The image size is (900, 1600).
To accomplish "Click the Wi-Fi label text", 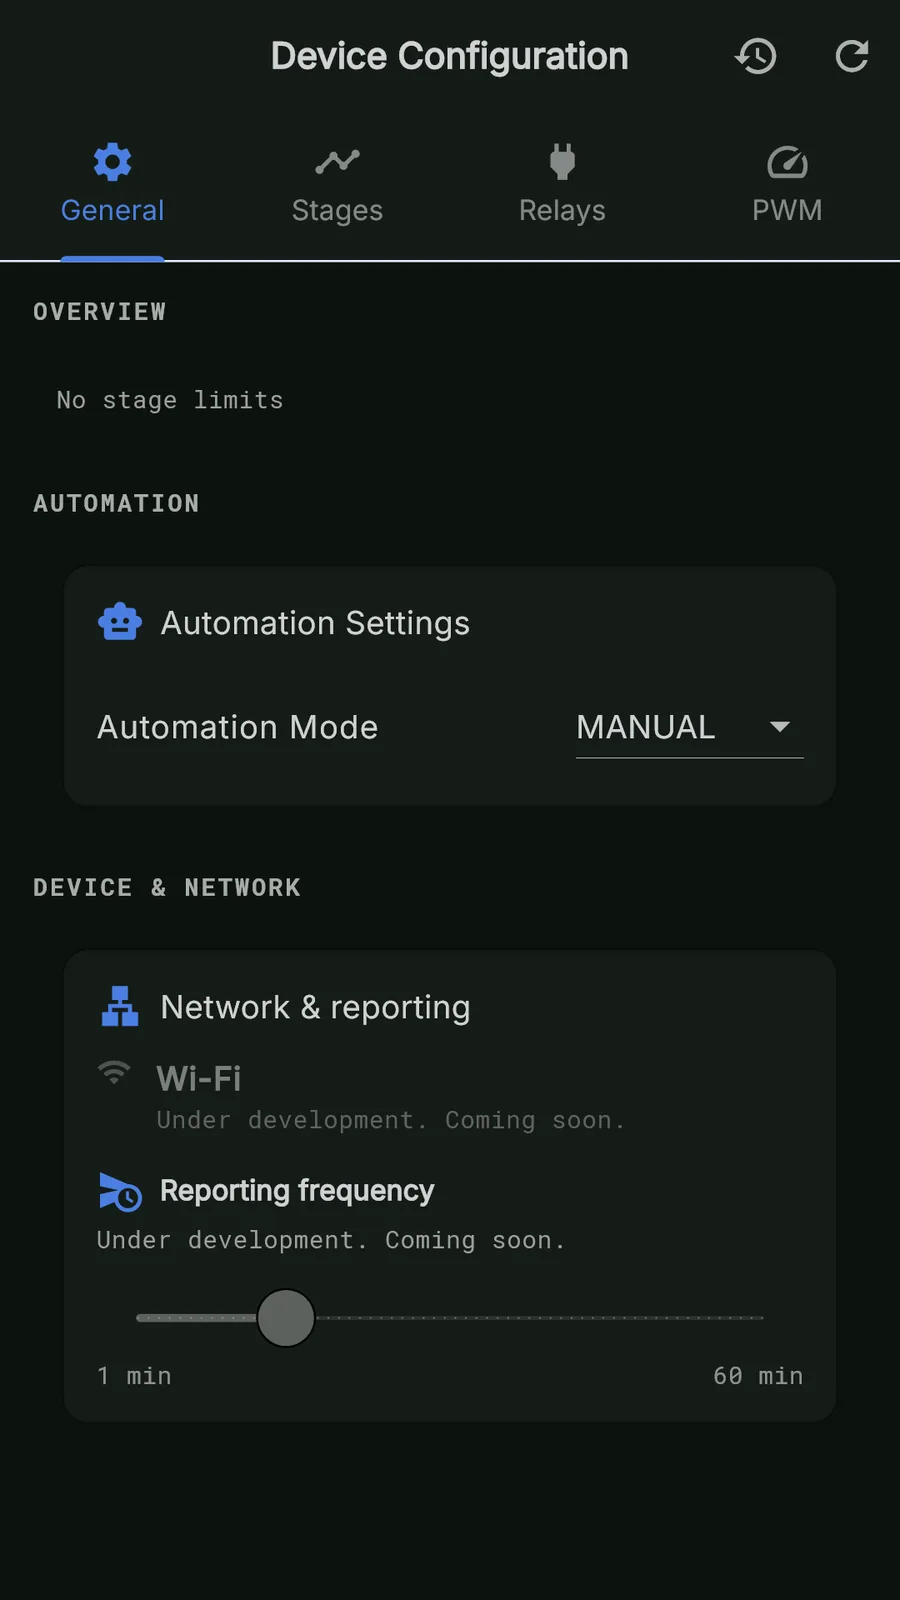I will pos(199,1078).
